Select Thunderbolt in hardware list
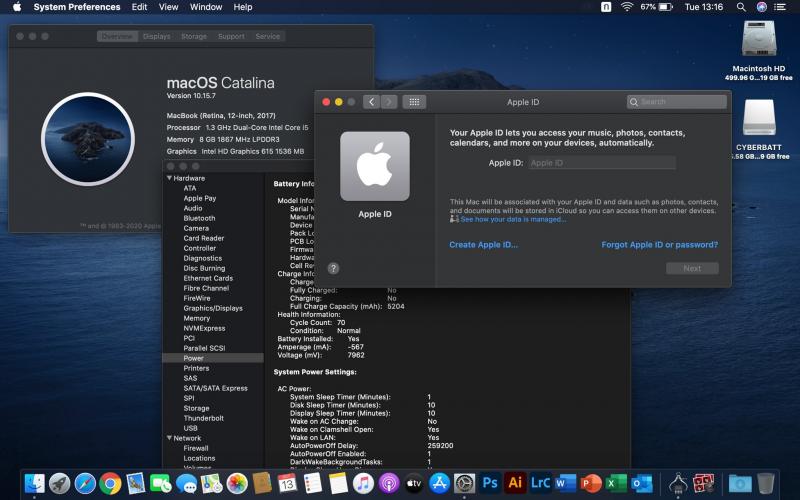Image resolution: width=800 pixels, height=500 pixels. 204,418
